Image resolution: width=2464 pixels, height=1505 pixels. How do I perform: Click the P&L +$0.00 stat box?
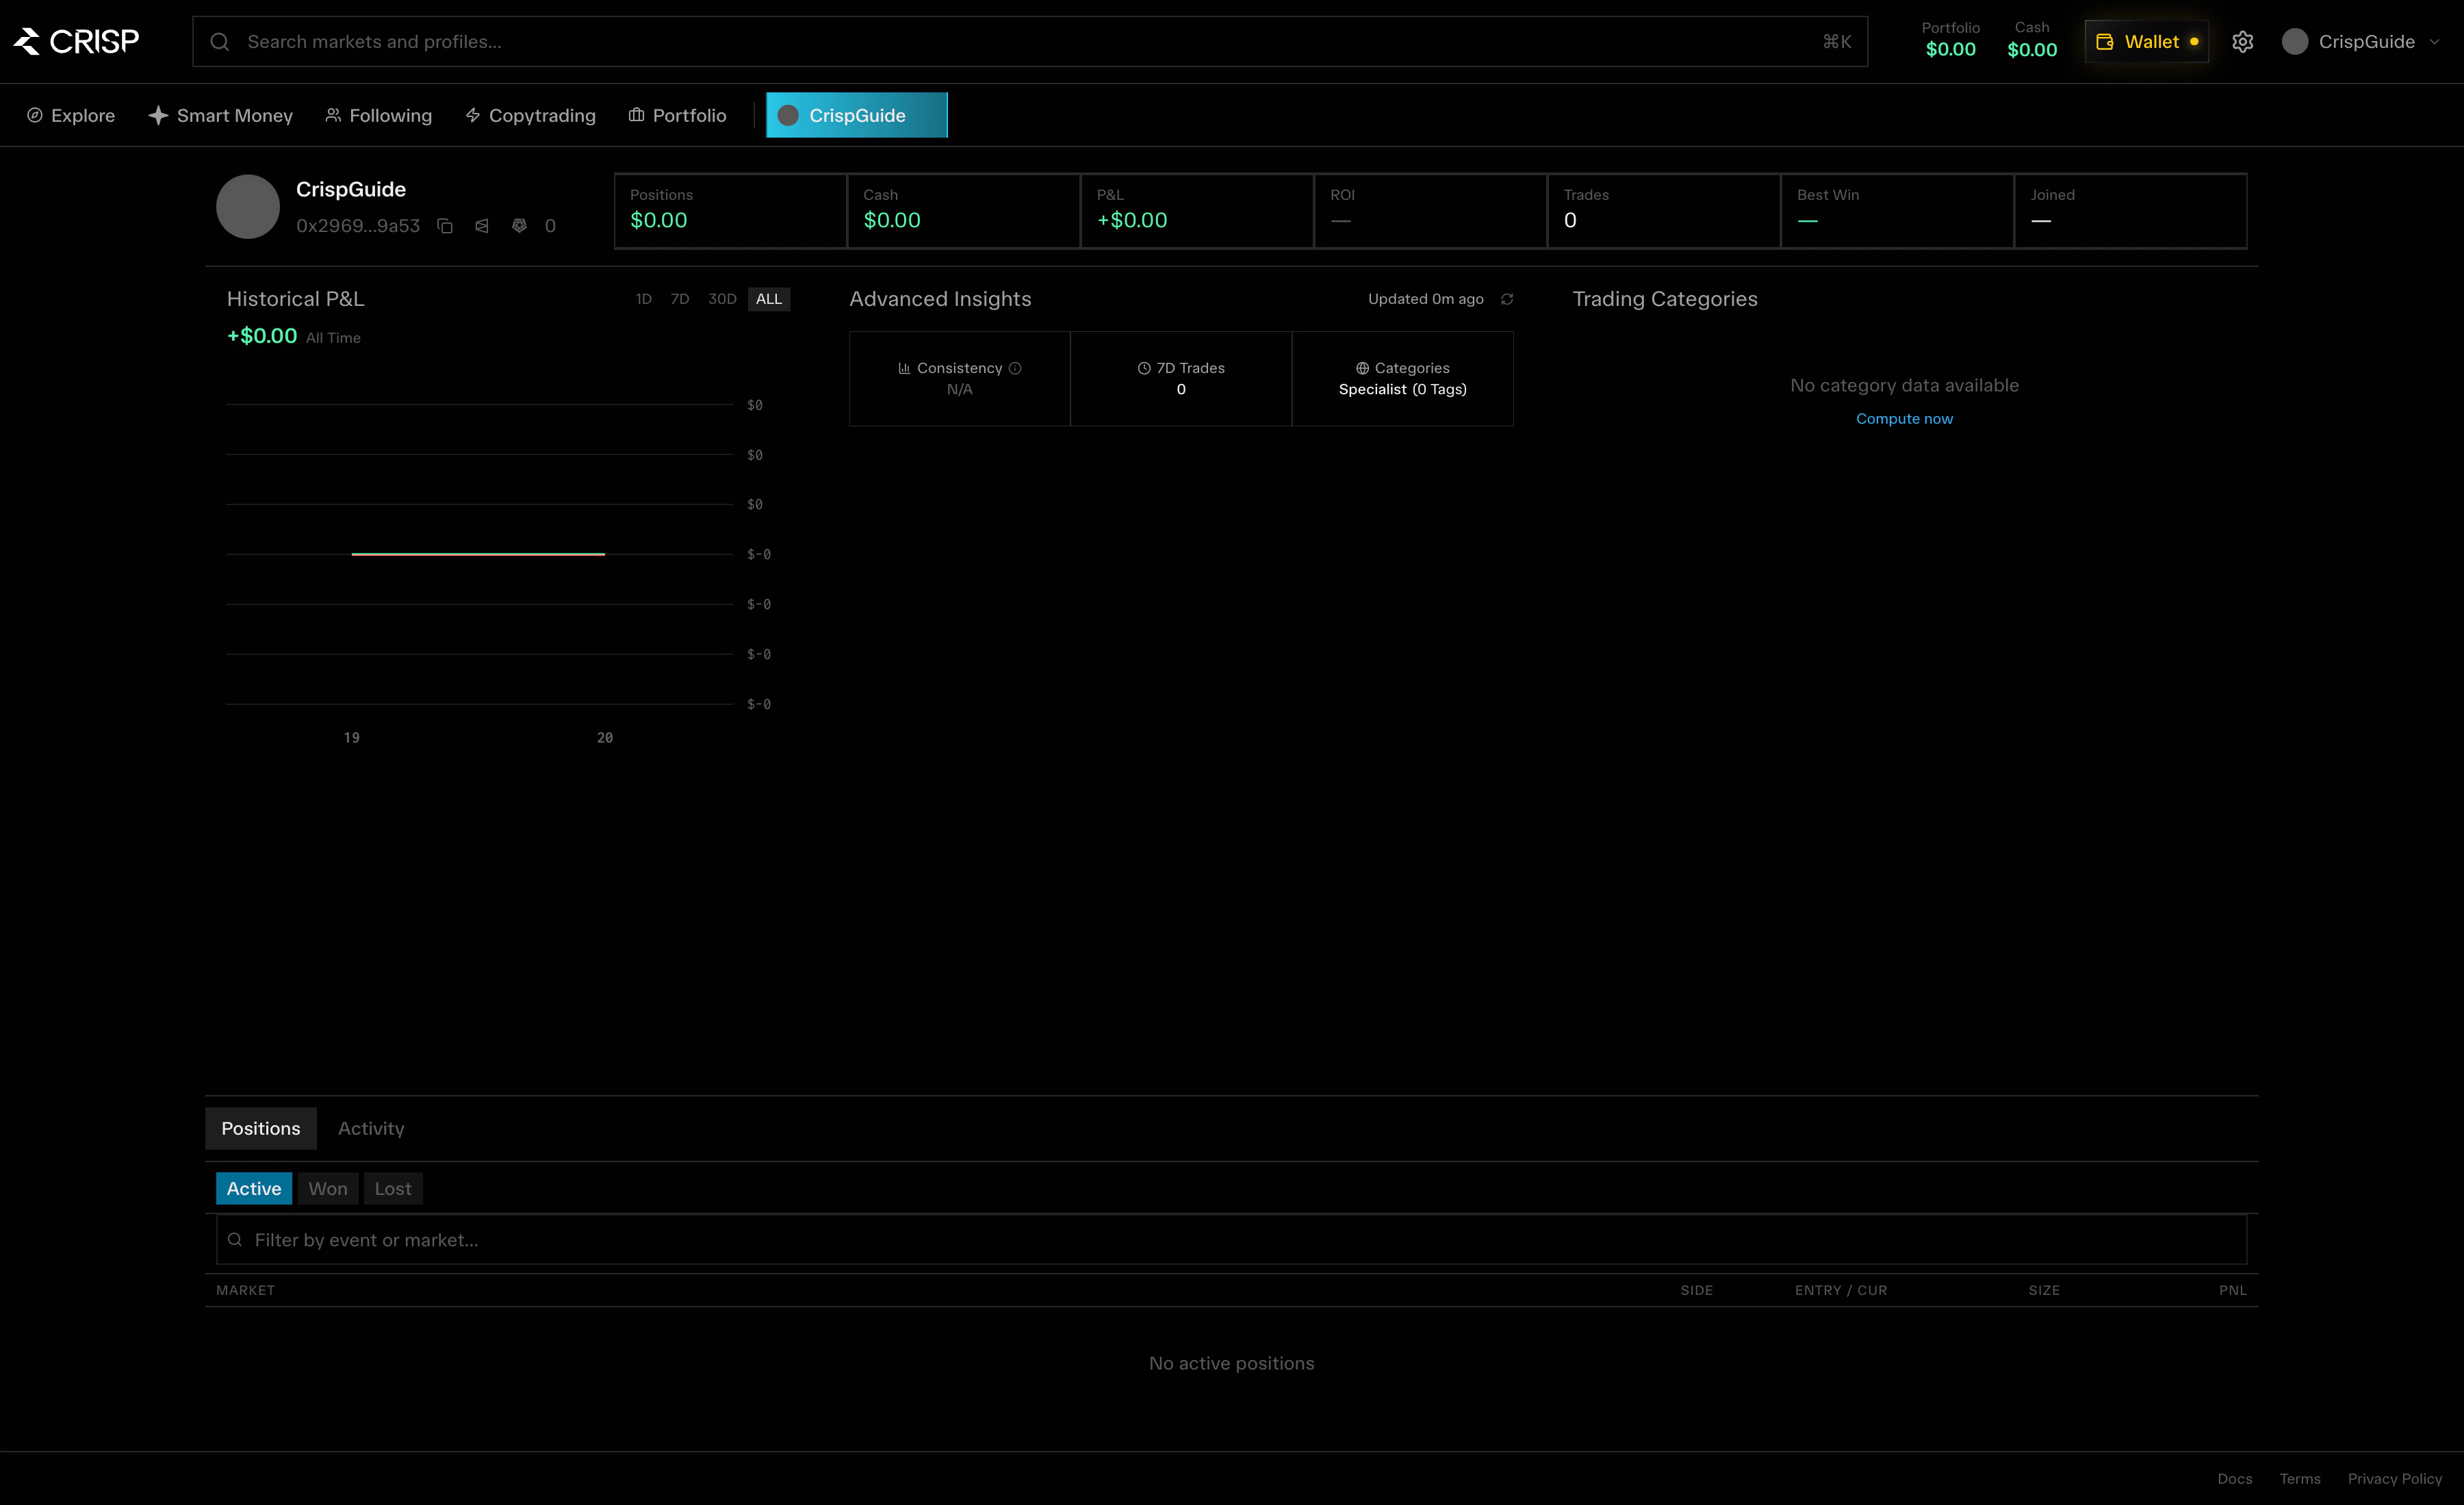click(x=1197, y=211)
